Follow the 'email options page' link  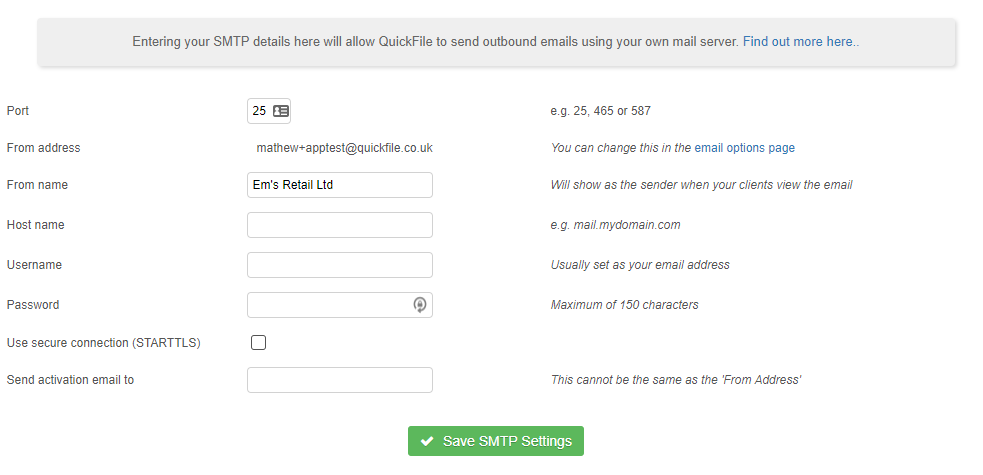(x=745, y=148)
